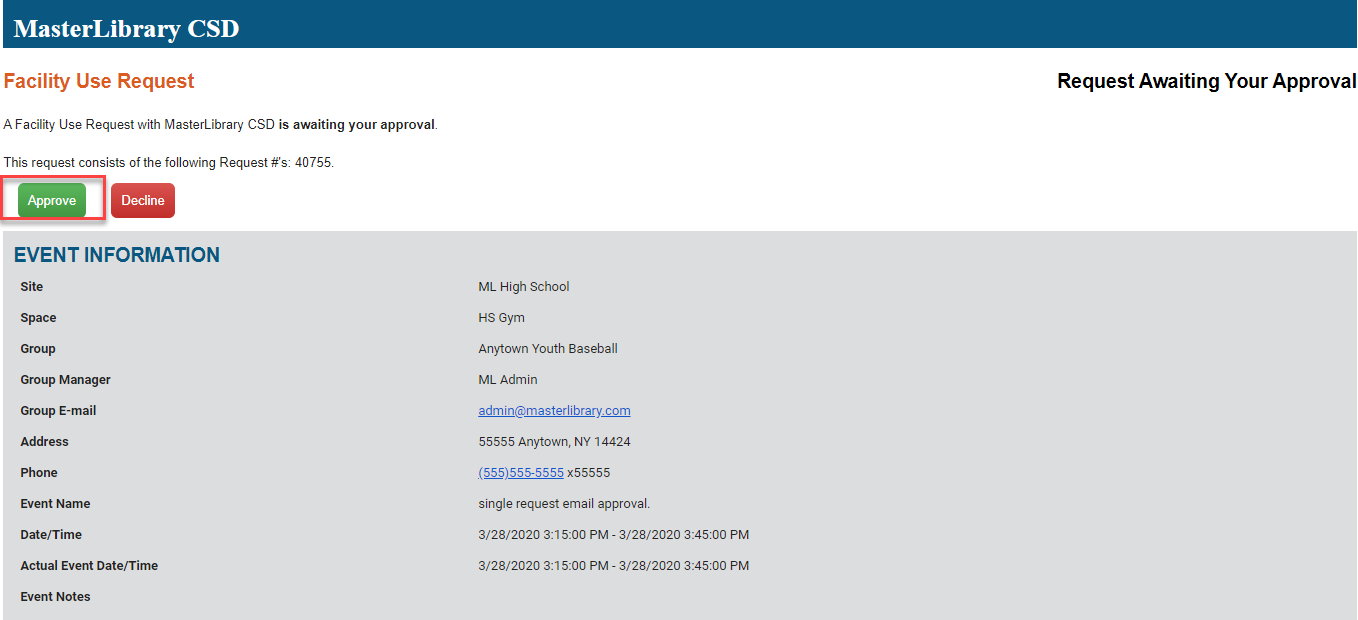Click the x55555 phone extension text
Image resolution: width=1358 pixels, height=620 pixels.
[589, 473]
